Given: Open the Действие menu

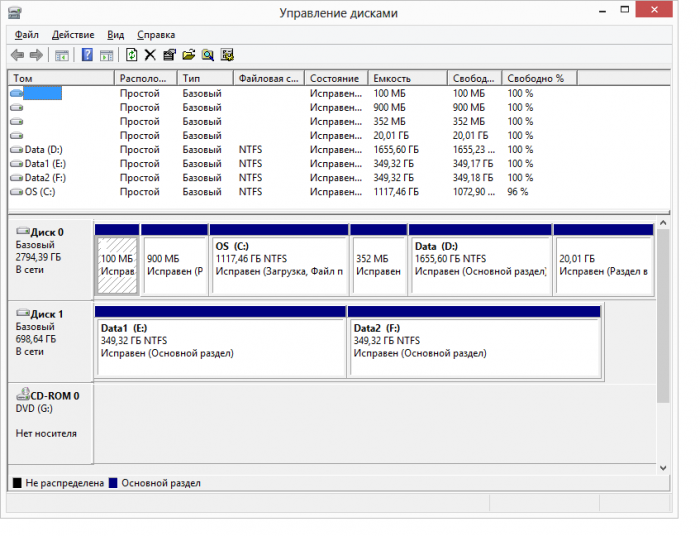Looking at the screenshot, I should [72, 34].
